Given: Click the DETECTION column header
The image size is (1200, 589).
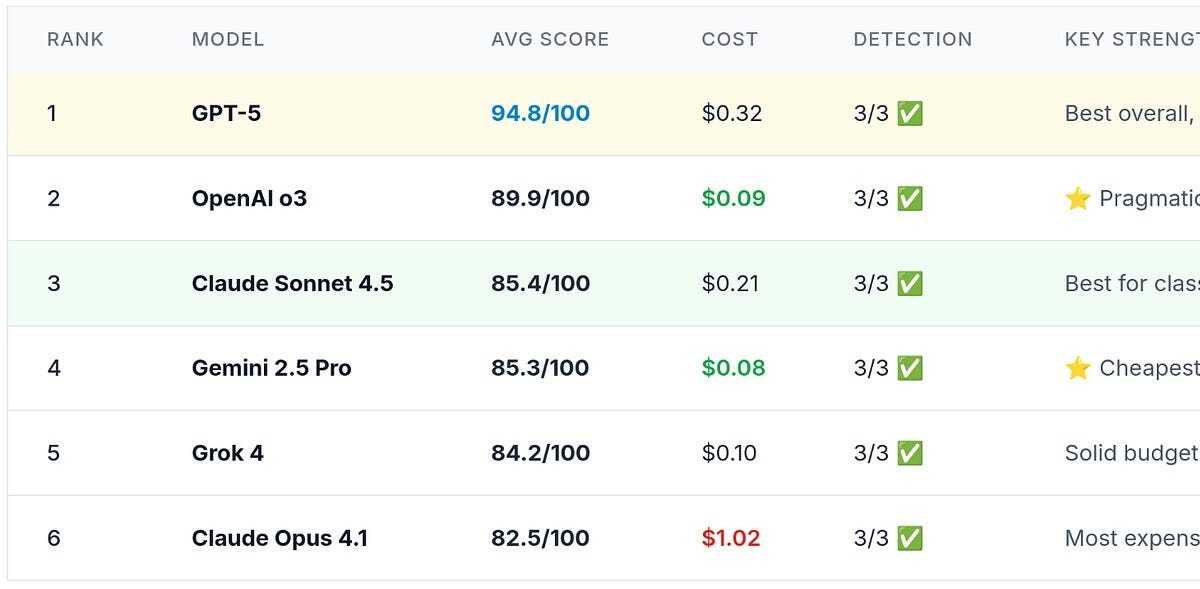Looking at the screenshot, I should pos(912,40).
